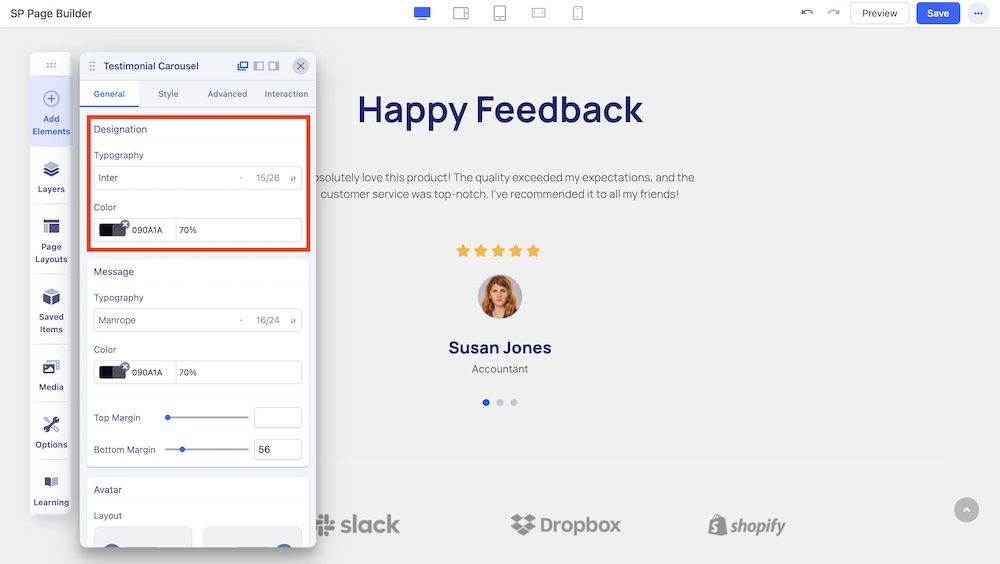Viewport: 1000px width, 564px height.
Task: Open the Media library
Action: point(51,374)
